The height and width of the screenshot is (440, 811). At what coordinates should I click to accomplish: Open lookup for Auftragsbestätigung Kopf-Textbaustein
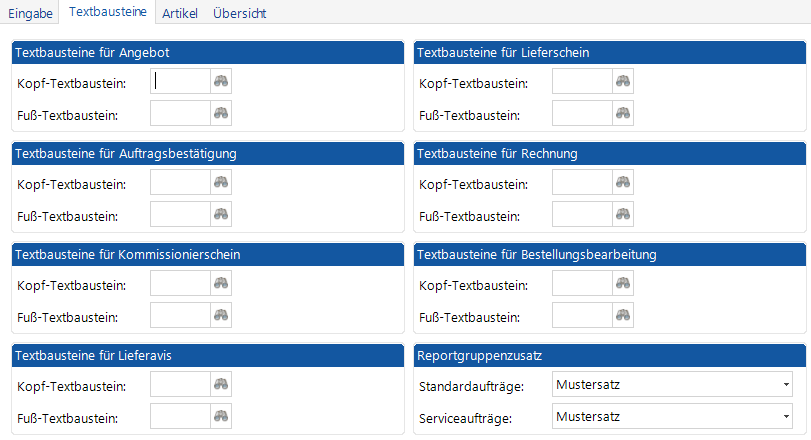(x=221, y=182)
